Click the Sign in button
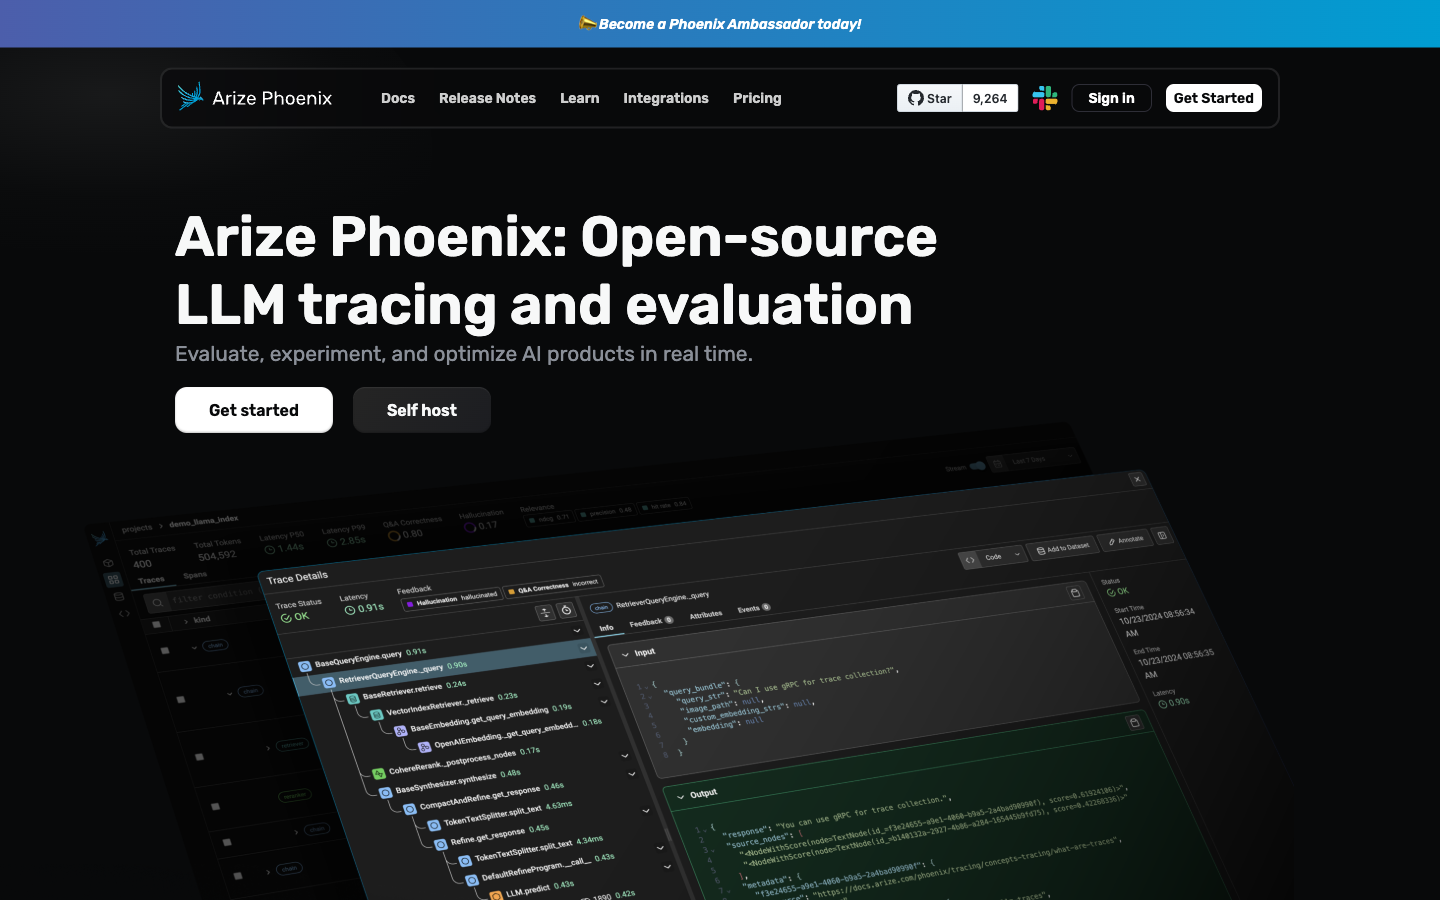Viewport: 1440px width, 900px height. click(1111, 98)
